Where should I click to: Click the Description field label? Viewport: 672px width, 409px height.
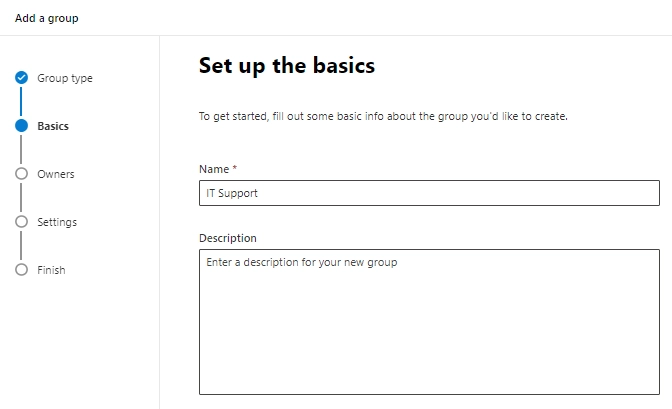coord(228,238)
